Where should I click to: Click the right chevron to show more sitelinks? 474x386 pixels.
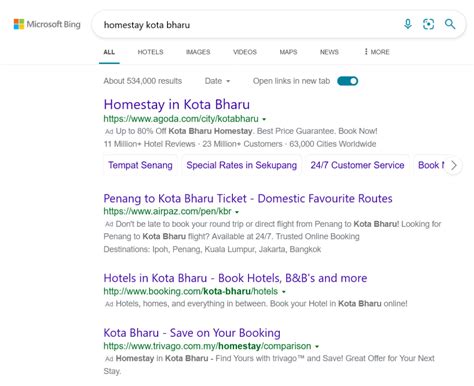coord(453,165)
